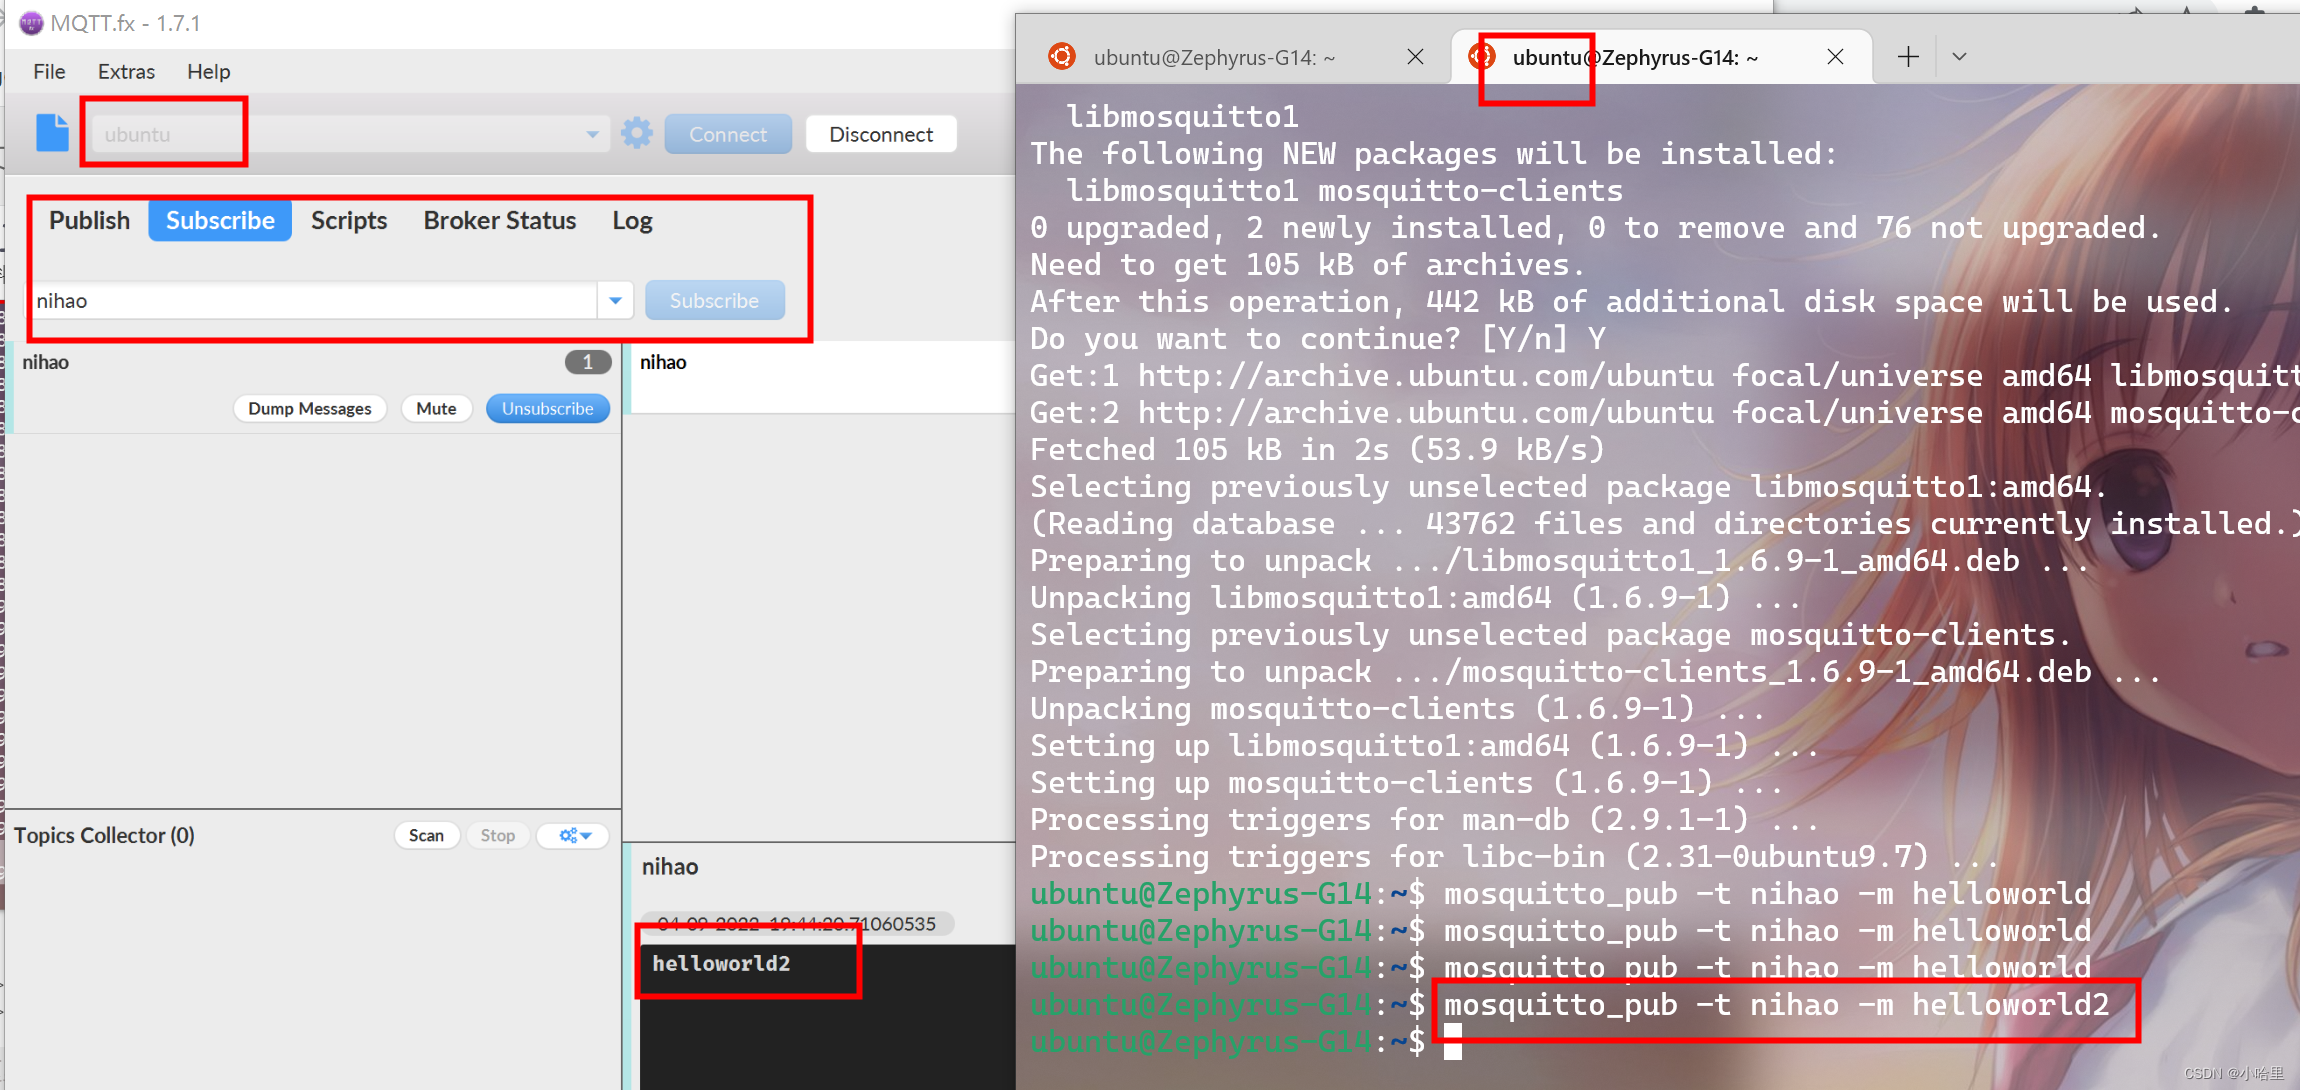Open terminal tab list chevron dropdown

[x=1959, y=57]
